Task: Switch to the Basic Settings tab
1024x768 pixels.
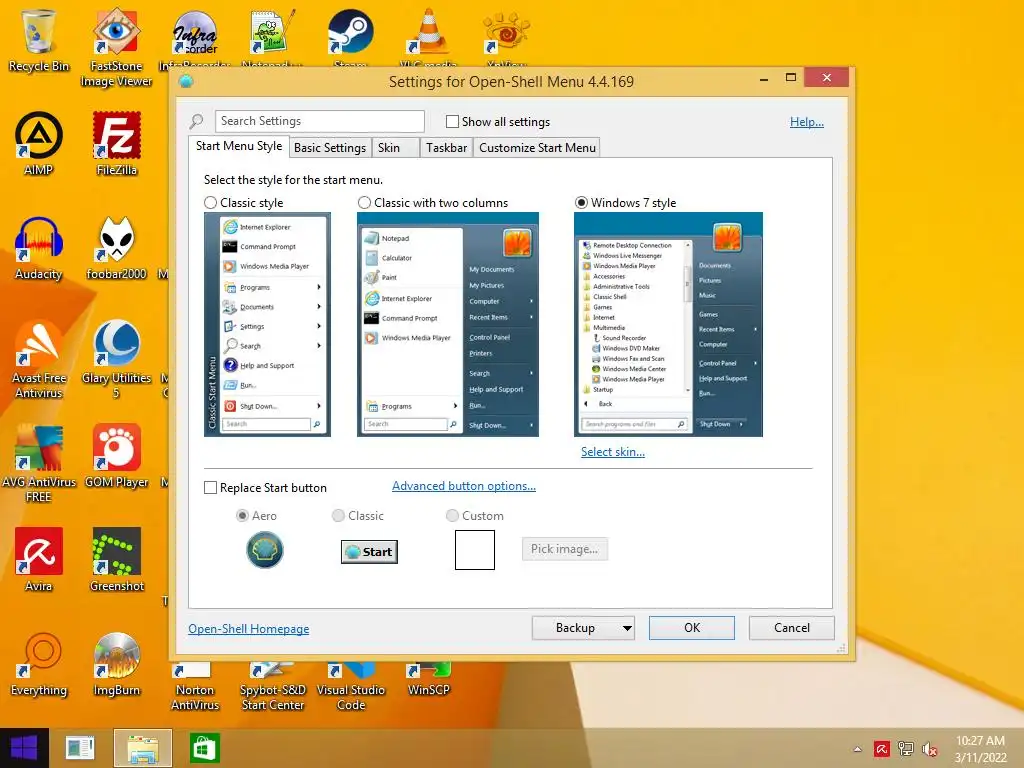Action: click(330, 148)
